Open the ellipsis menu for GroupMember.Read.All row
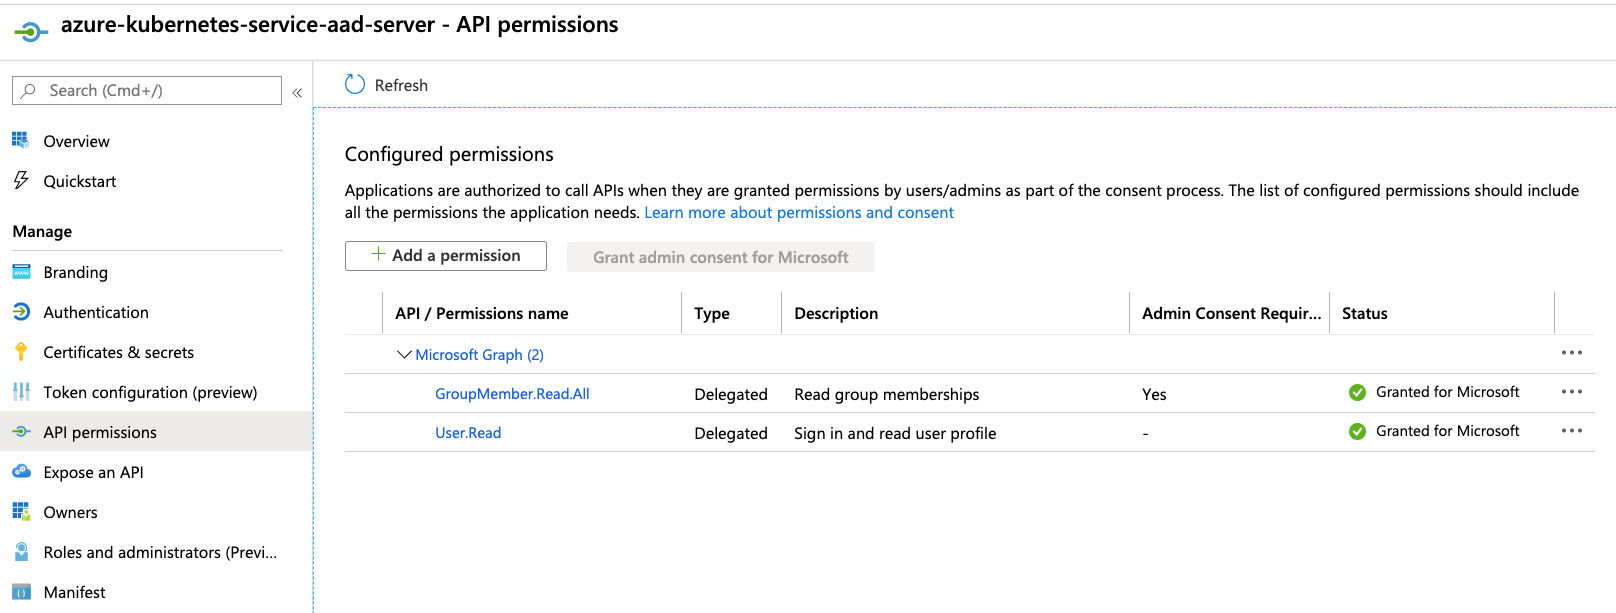 pyautogui.click(x=1572, y=391)
